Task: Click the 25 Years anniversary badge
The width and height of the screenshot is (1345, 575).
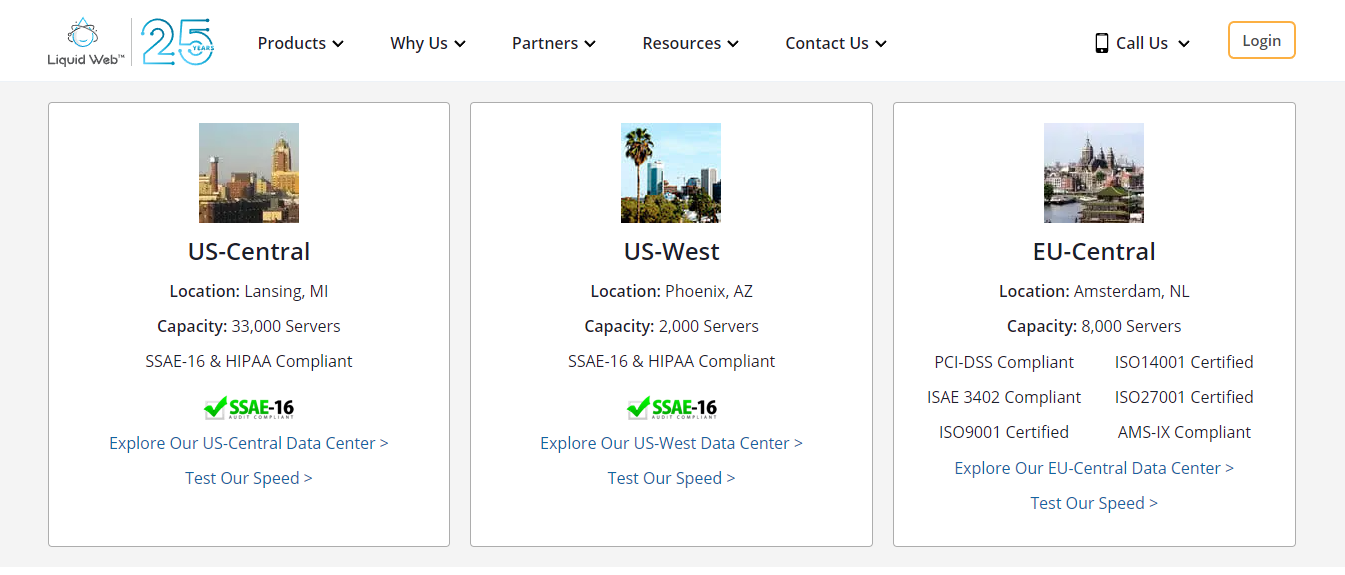Action: [x=177, y=42]
